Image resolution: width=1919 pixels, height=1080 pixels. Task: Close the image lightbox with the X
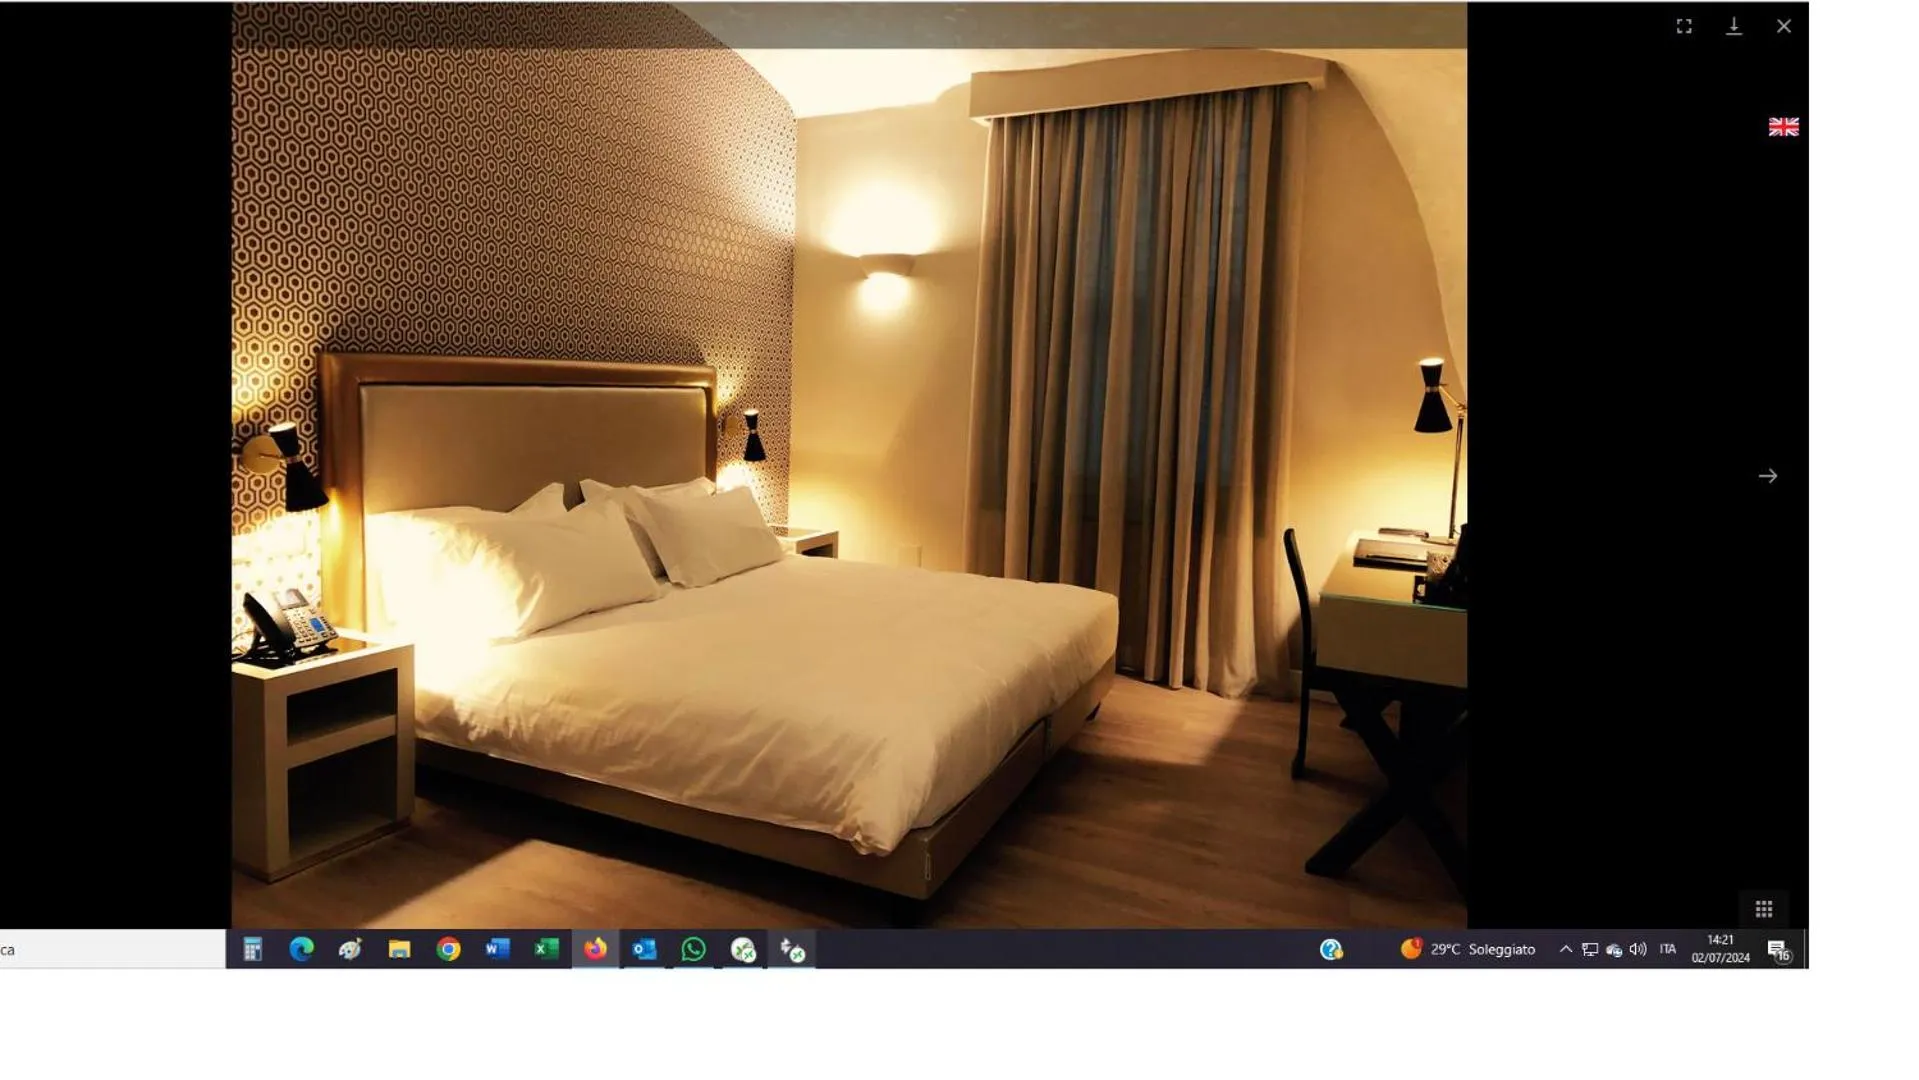point(1783,26)
